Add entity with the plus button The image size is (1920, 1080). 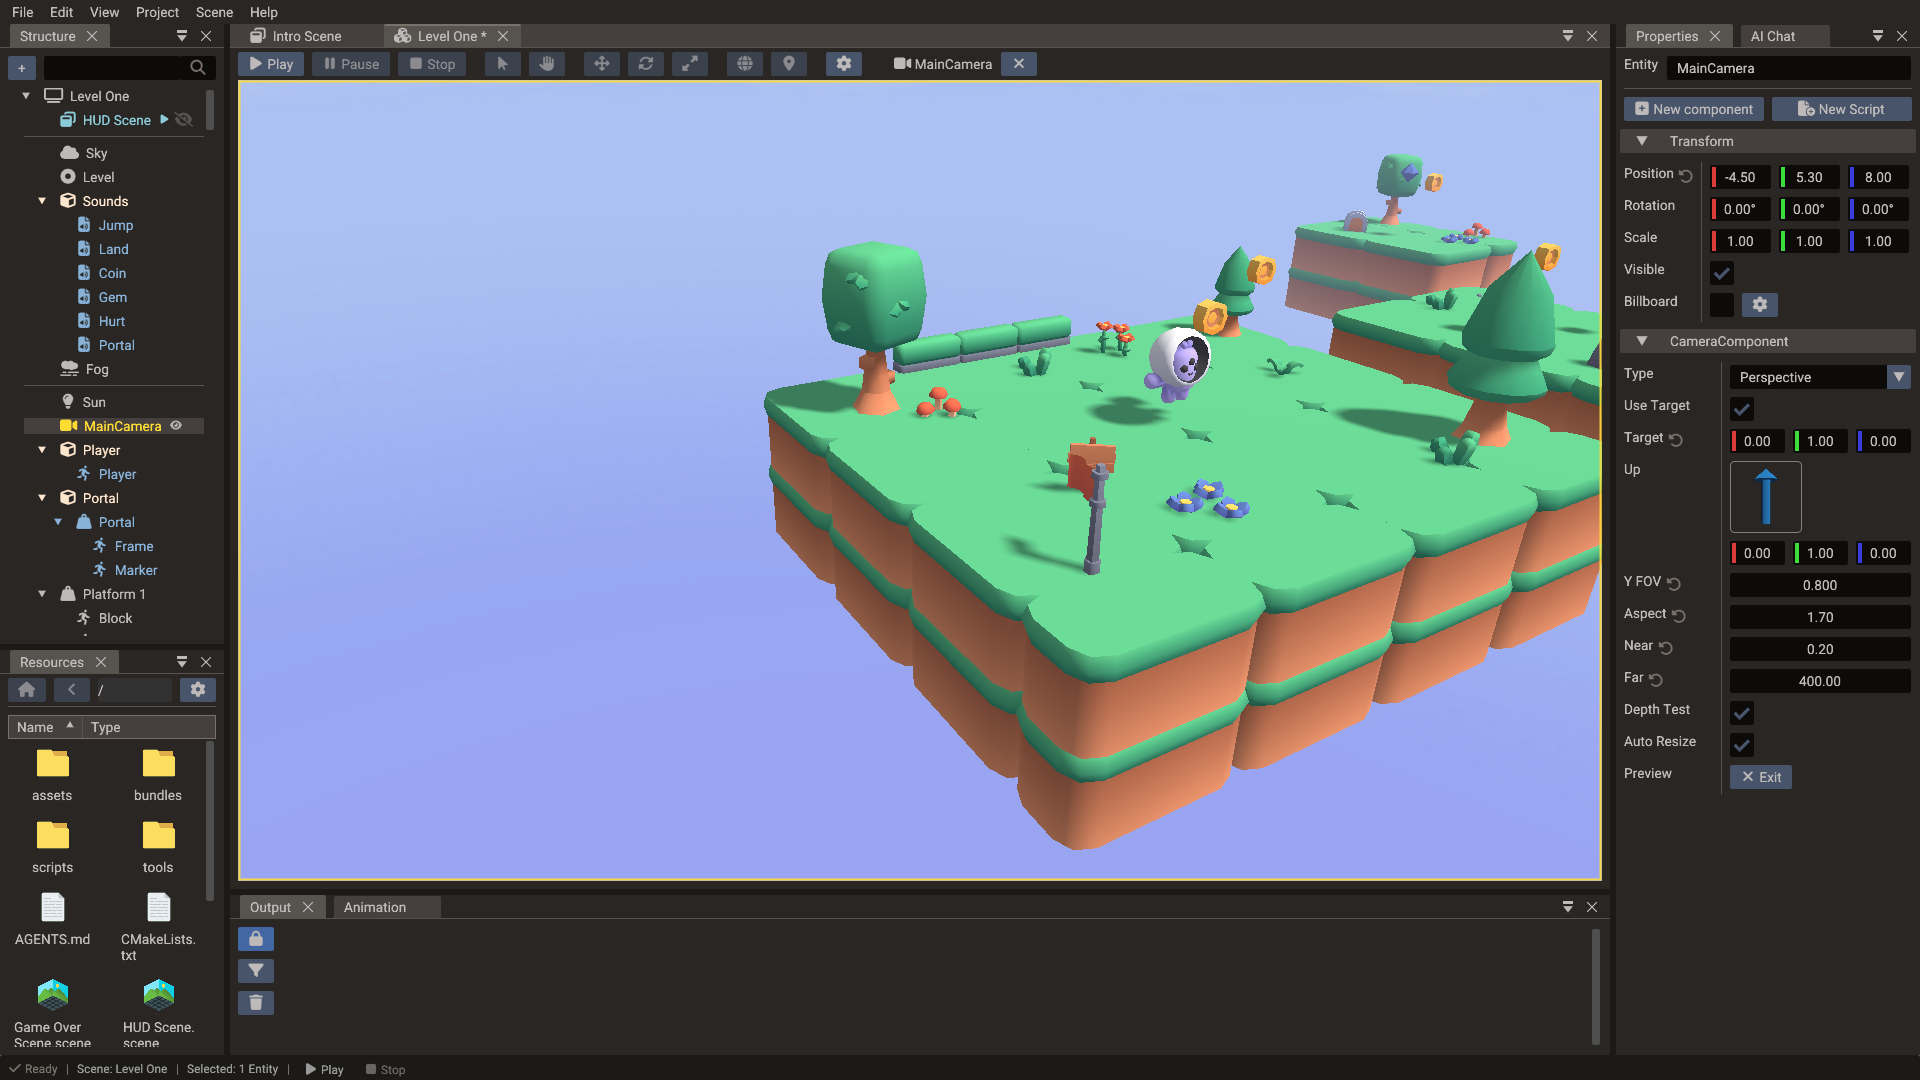point(22,68)
